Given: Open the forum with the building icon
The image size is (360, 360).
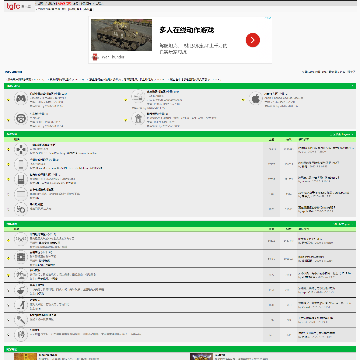Looking at the screenshot, I should tap(138, 118).
